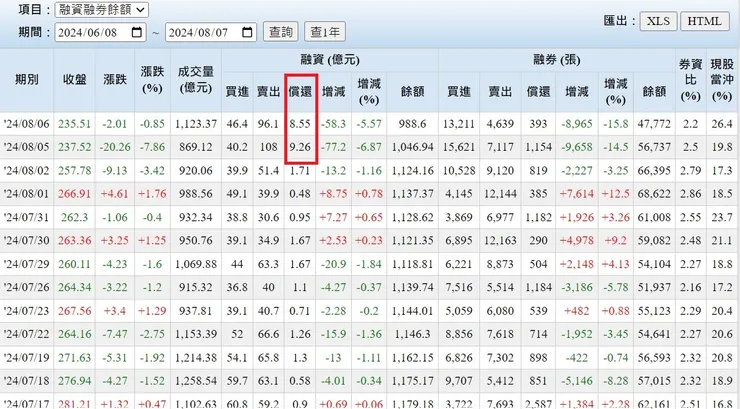Image resolution: width=740 pixels, height=409 pixels.
Task: Select the date cell '24/07/30
Action: [x=26, y=241]
